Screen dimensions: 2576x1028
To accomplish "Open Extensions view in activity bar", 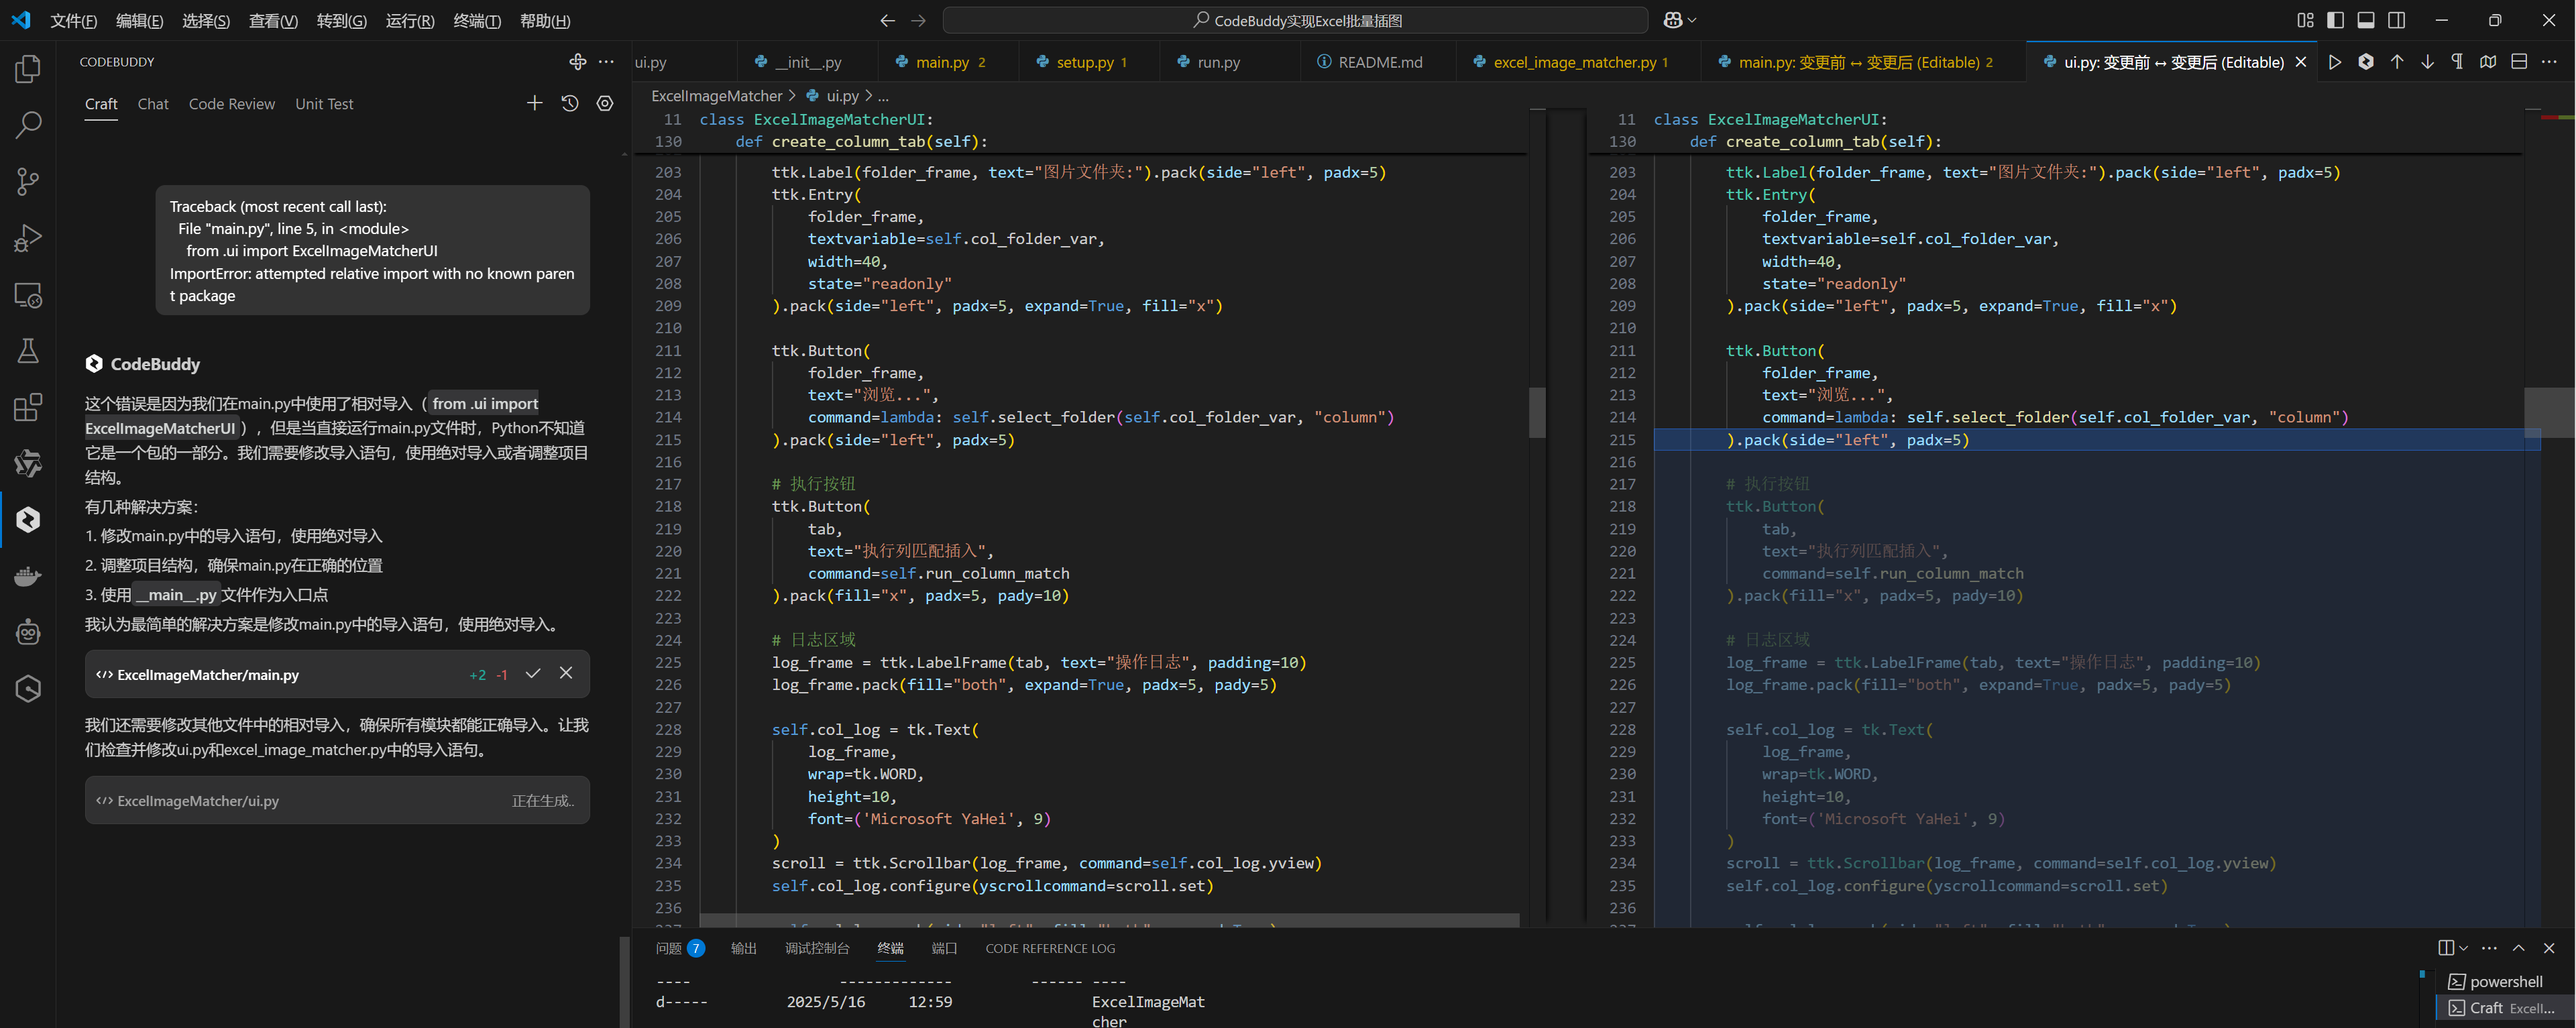I will [x=28, y=407].
